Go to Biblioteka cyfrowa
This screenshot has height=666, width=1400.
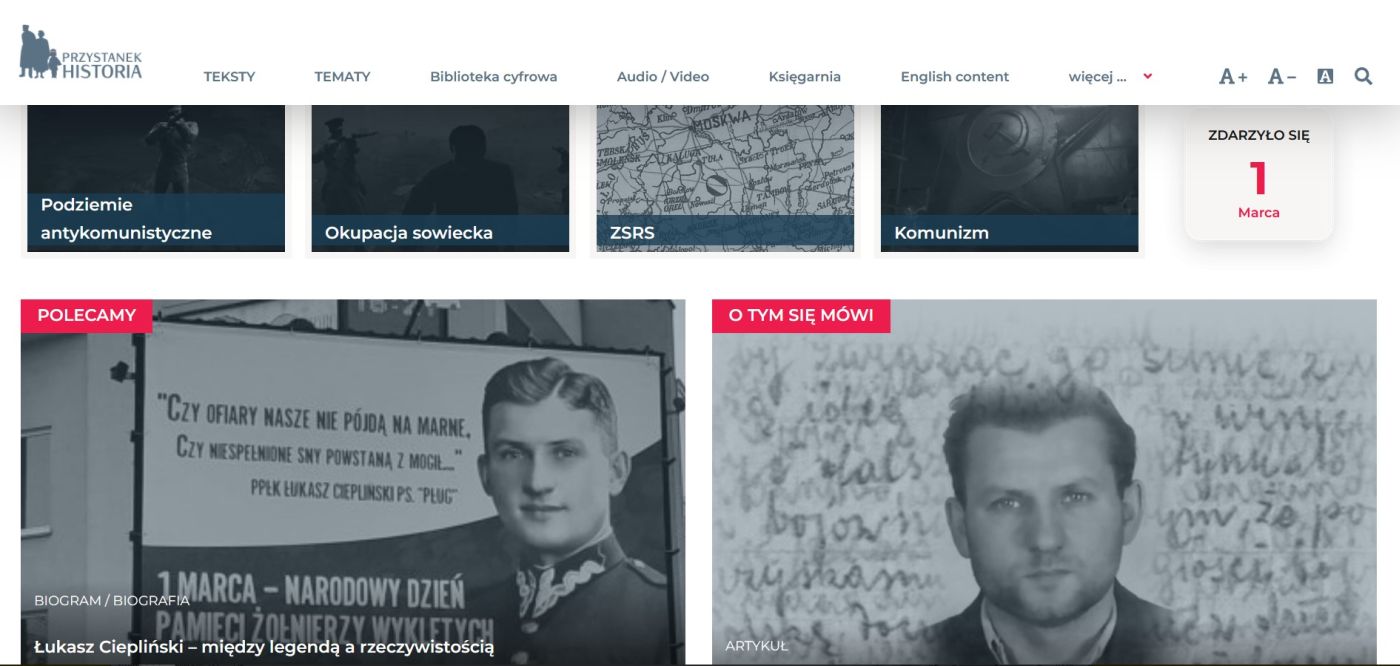493,77
